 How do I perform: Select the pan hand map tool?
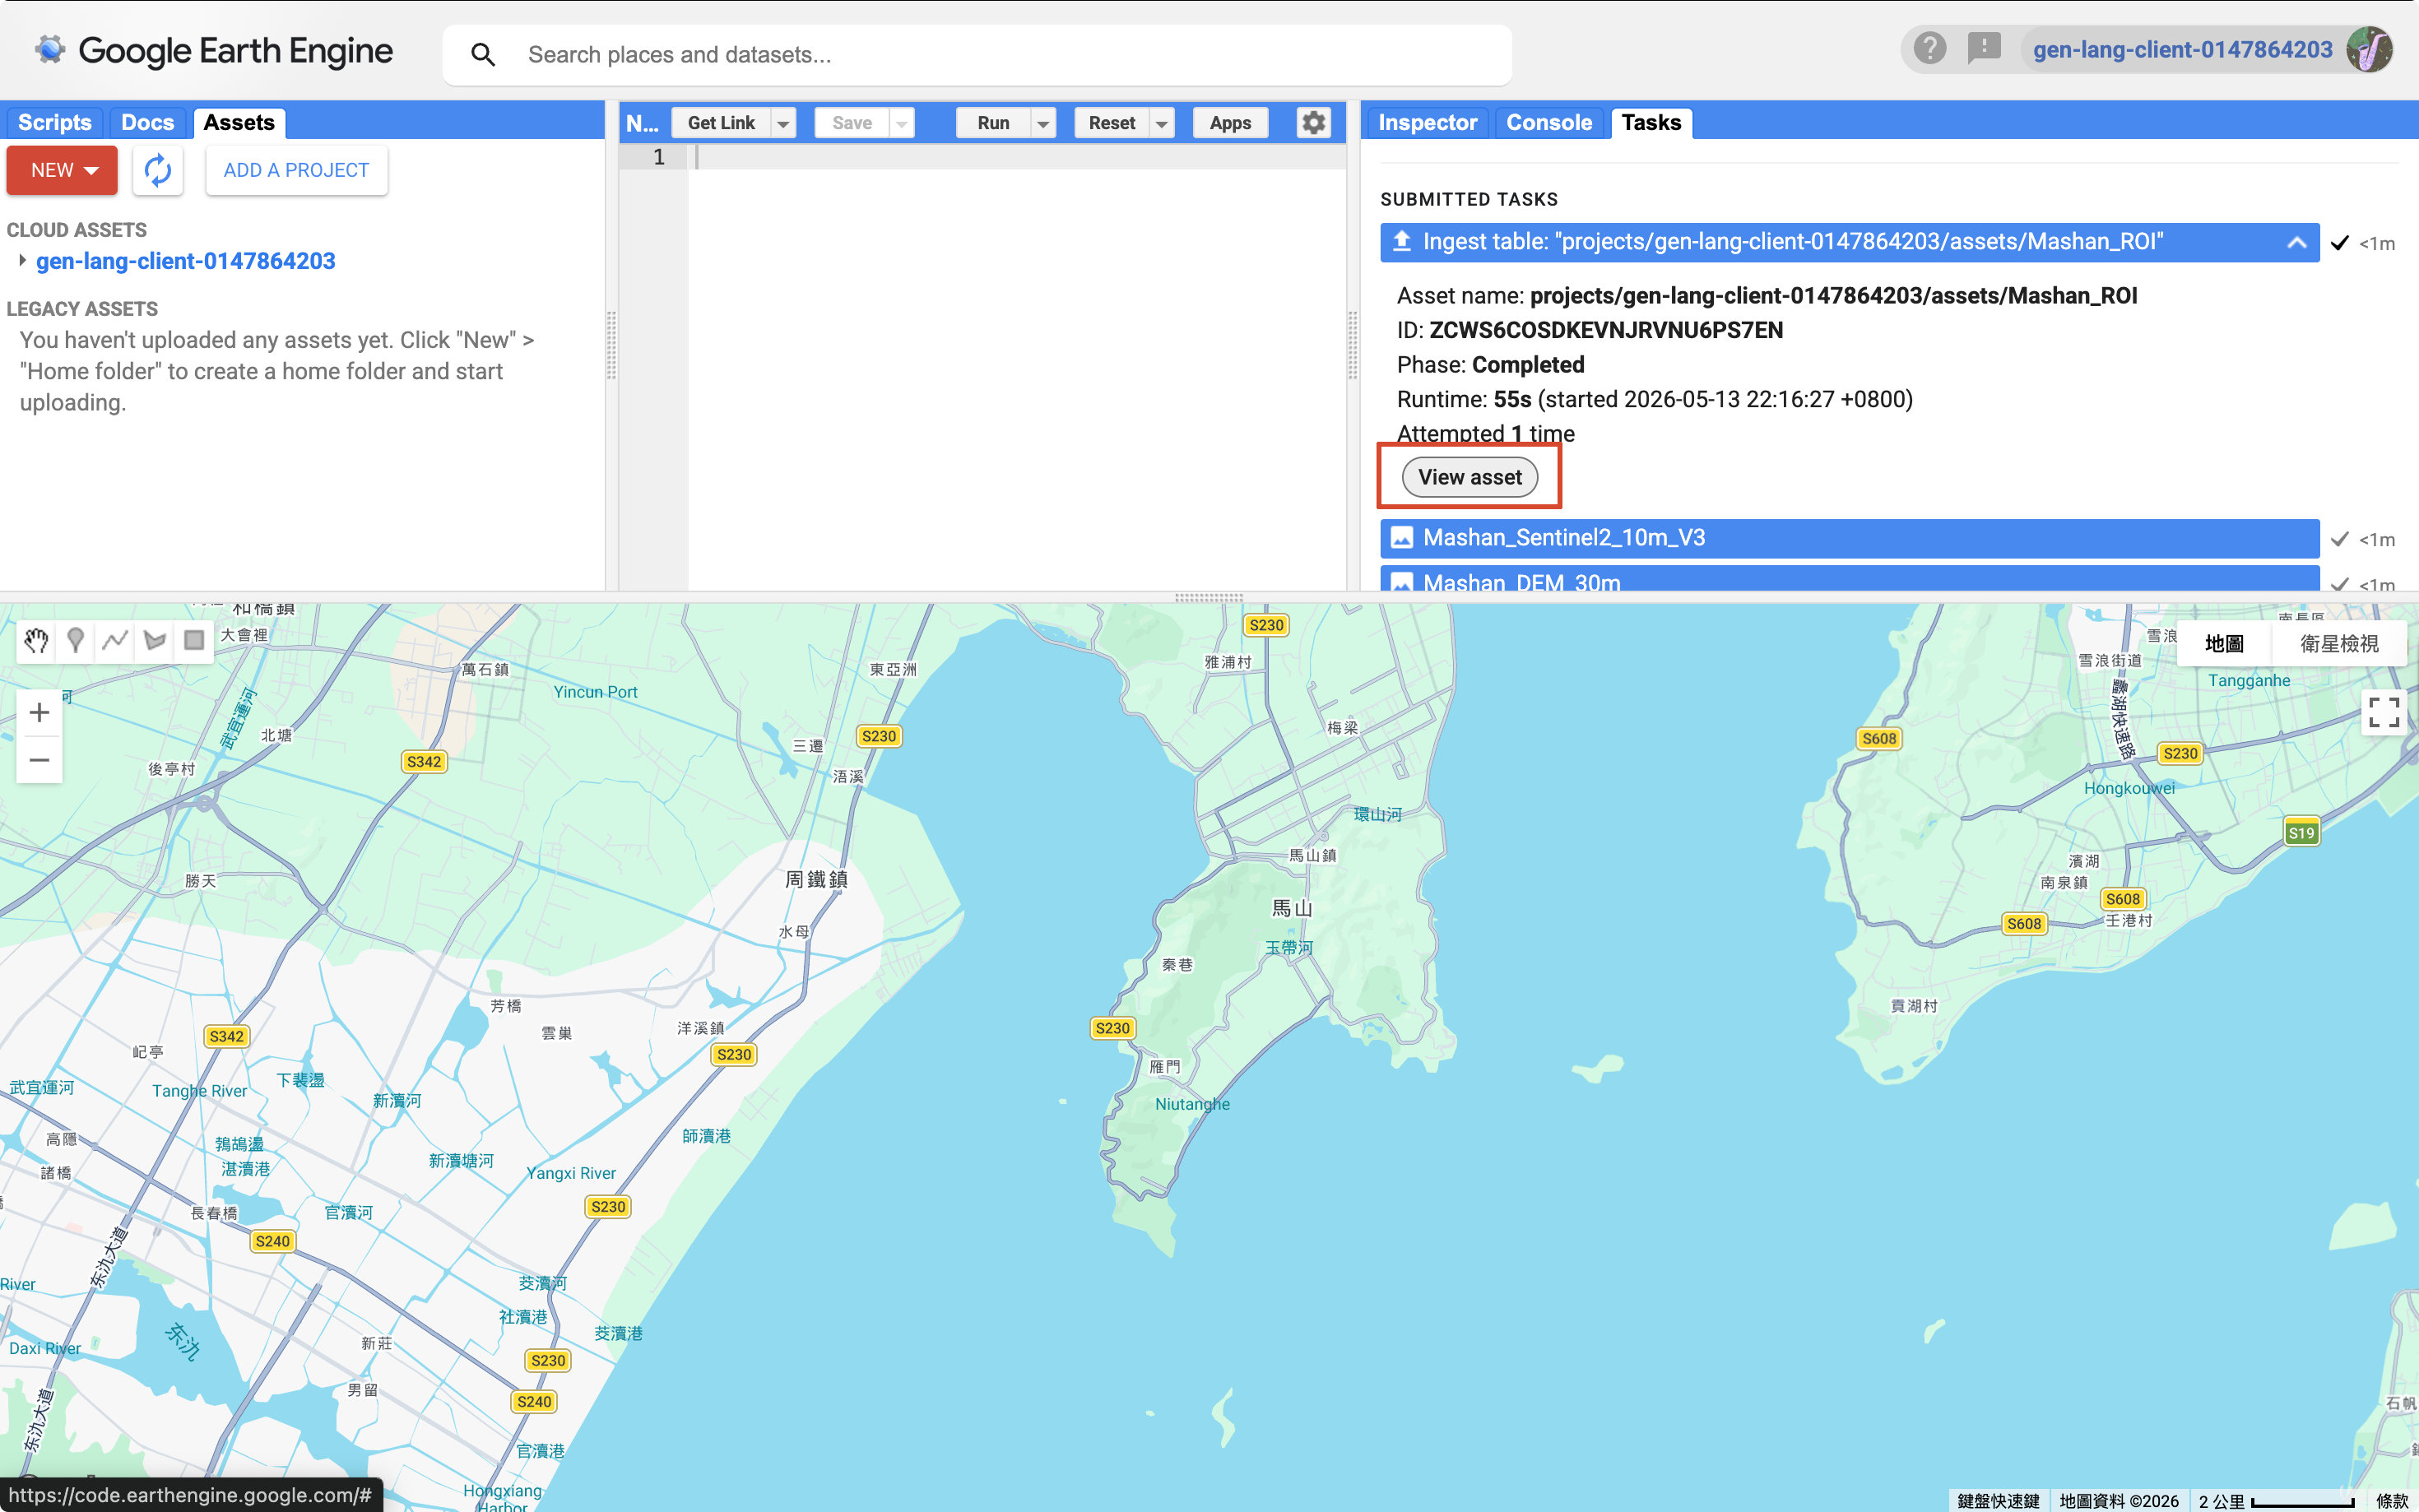click(x=37, y=640)
